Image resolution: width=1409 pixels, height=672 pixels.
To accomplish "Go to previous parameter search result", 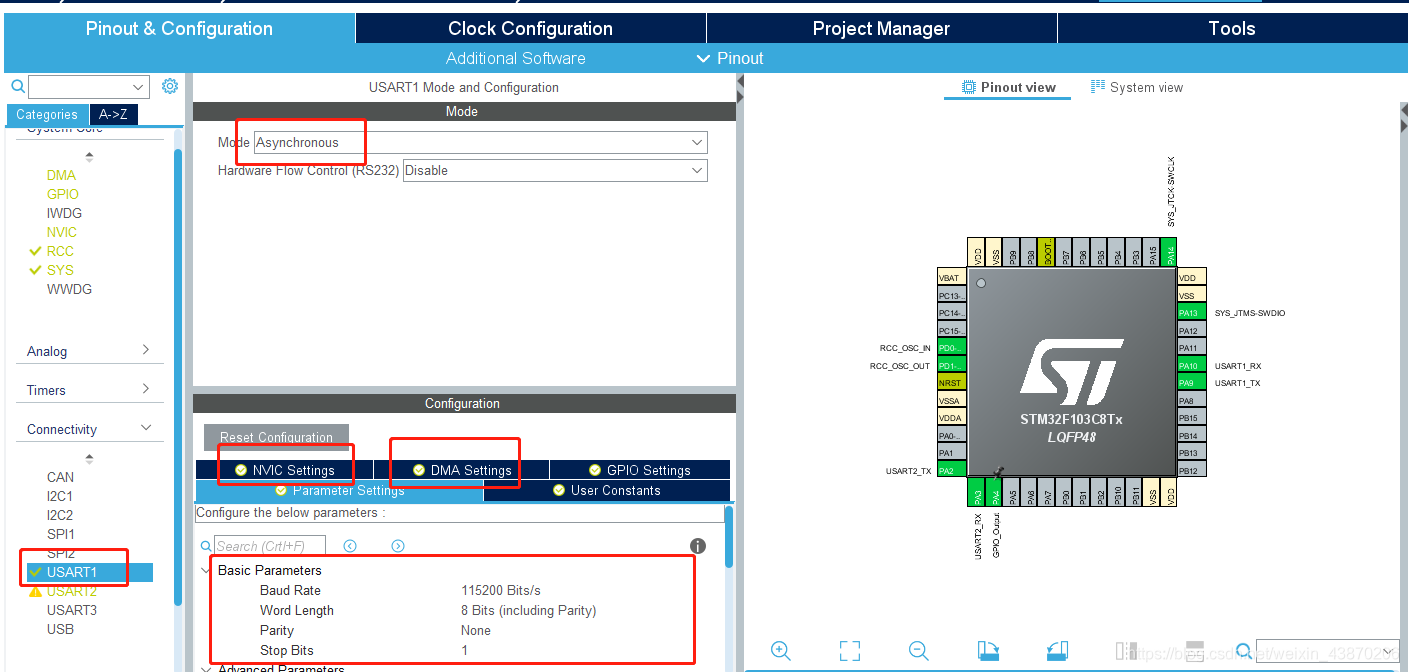I will (350, 545).
